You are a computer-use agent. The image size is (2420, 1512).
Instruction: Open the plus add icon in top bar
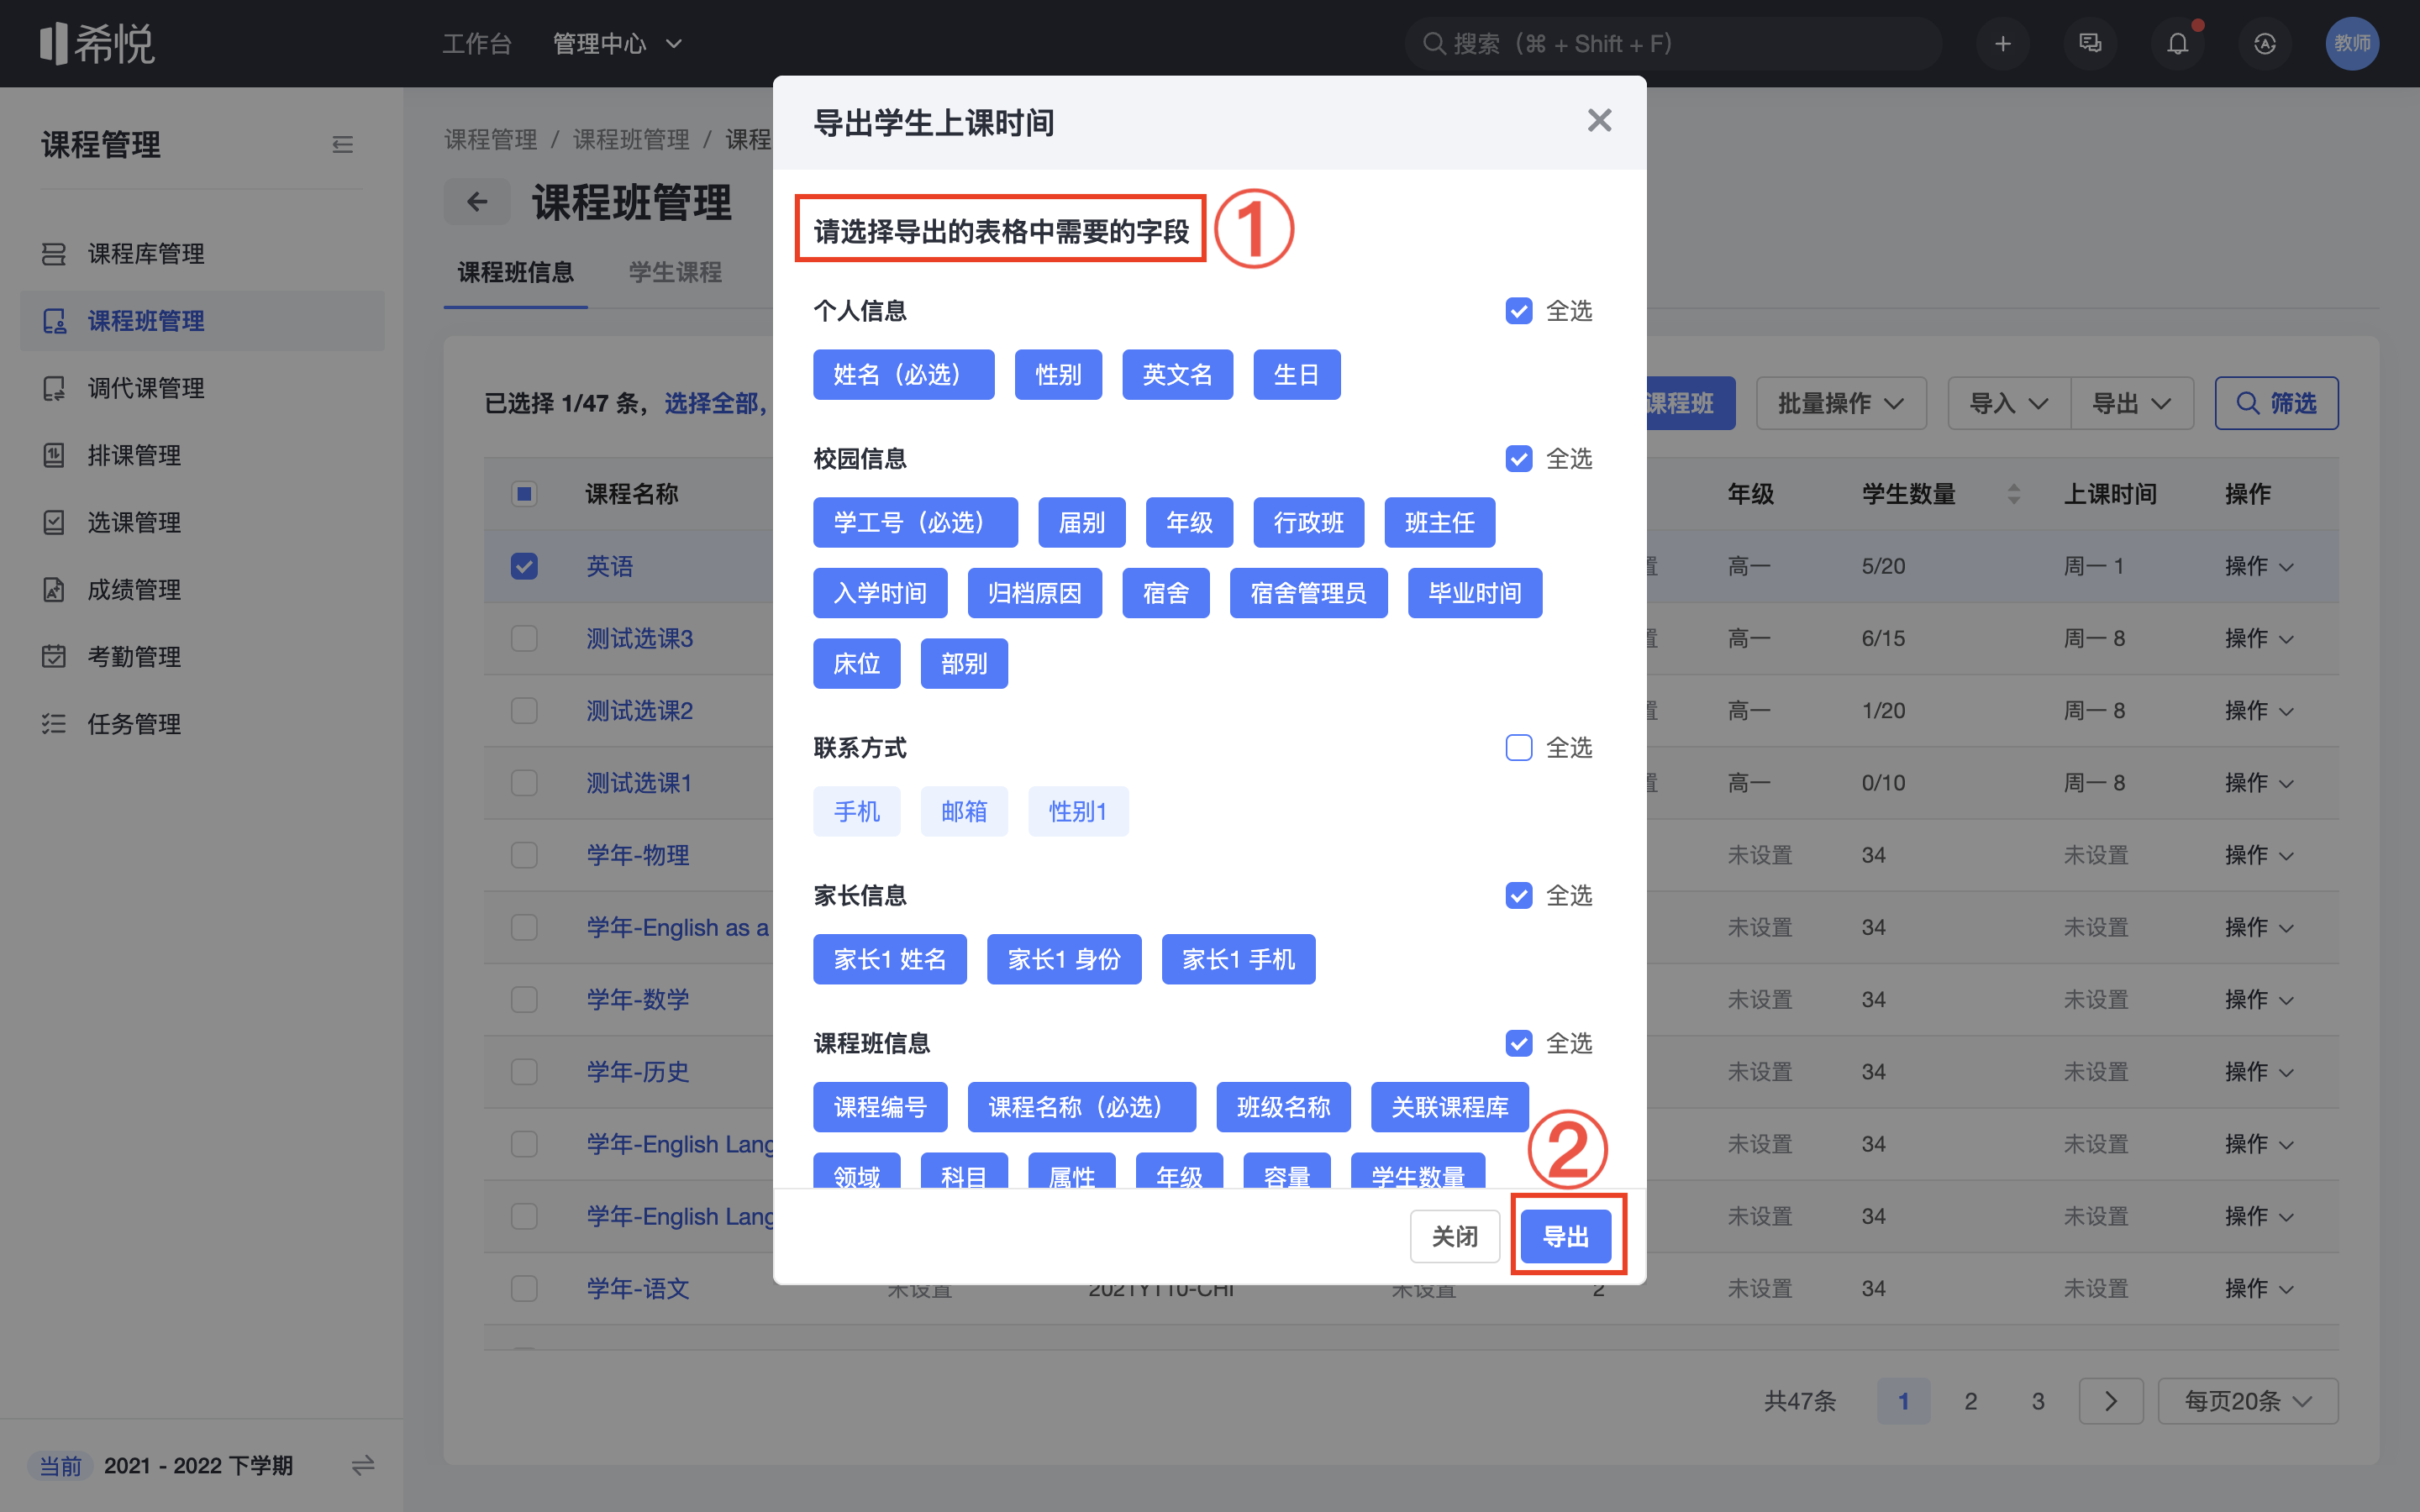pyautogui.click(x=2002, y=44)
